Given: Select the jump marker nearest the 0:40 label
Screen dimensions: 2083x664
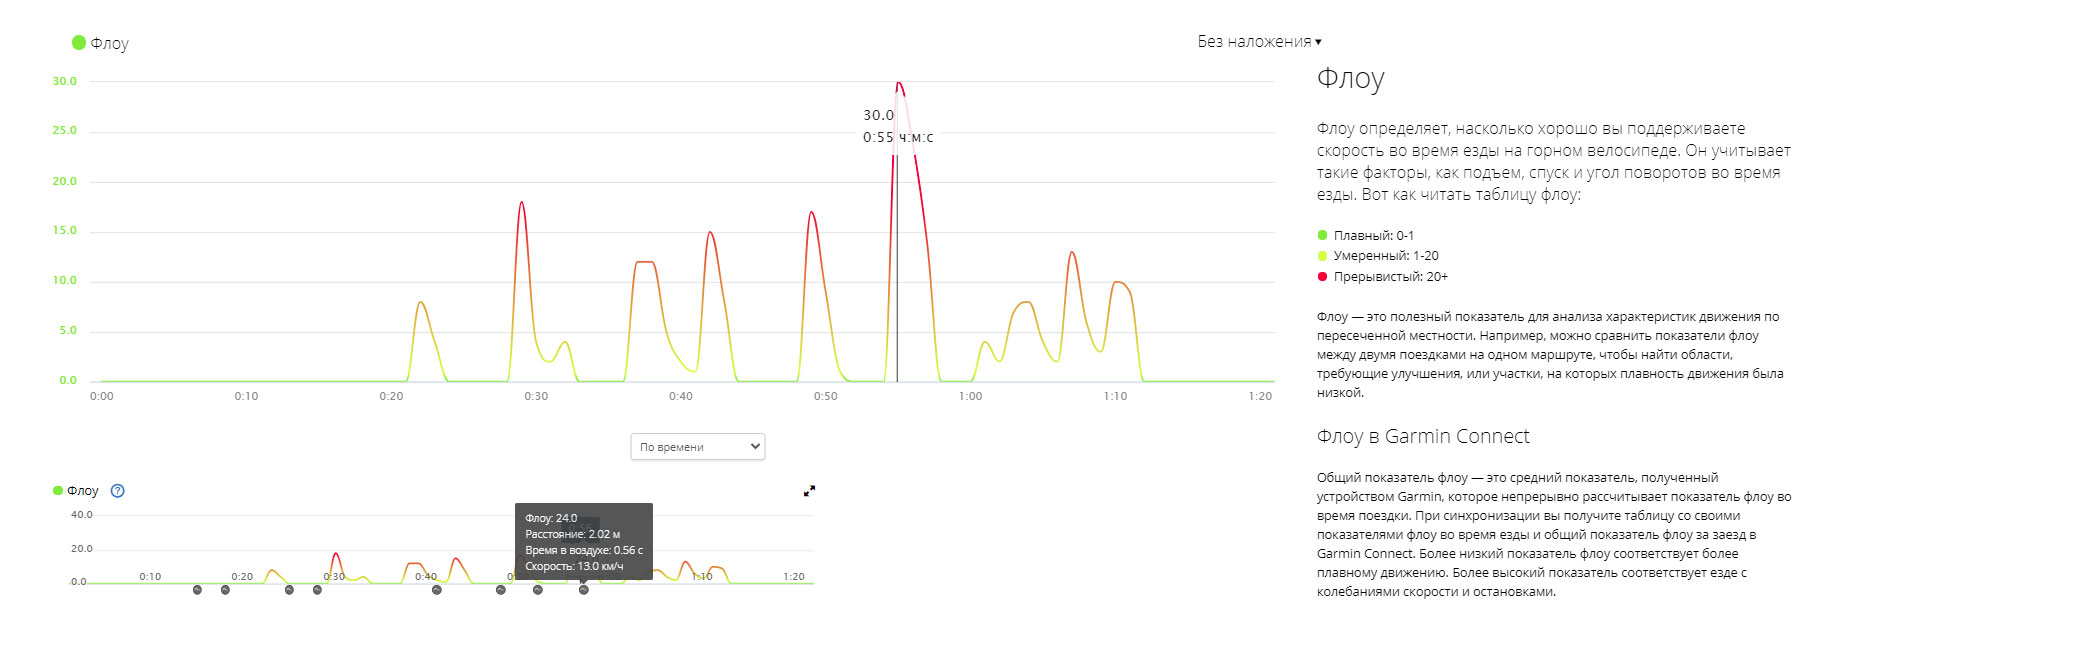Looking at the screenshot, I should [x=437, y=590].
